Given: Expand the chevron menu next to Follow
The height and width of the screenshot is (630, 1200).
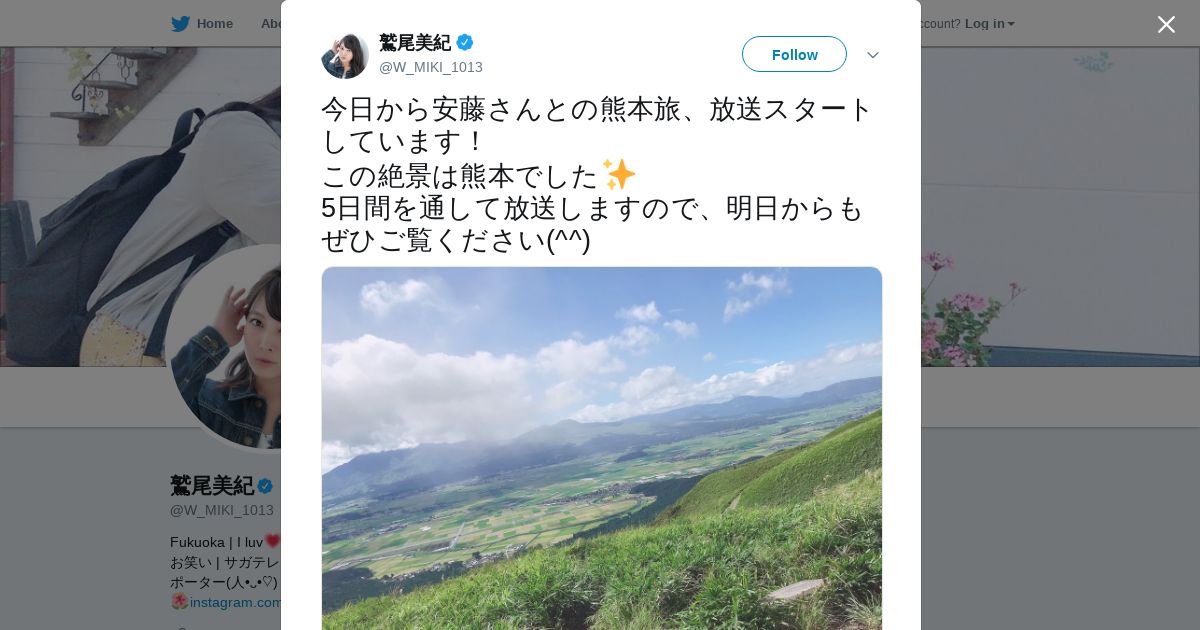Looking at the screenshot, I should pyautogui.click(x=873, y=55).
